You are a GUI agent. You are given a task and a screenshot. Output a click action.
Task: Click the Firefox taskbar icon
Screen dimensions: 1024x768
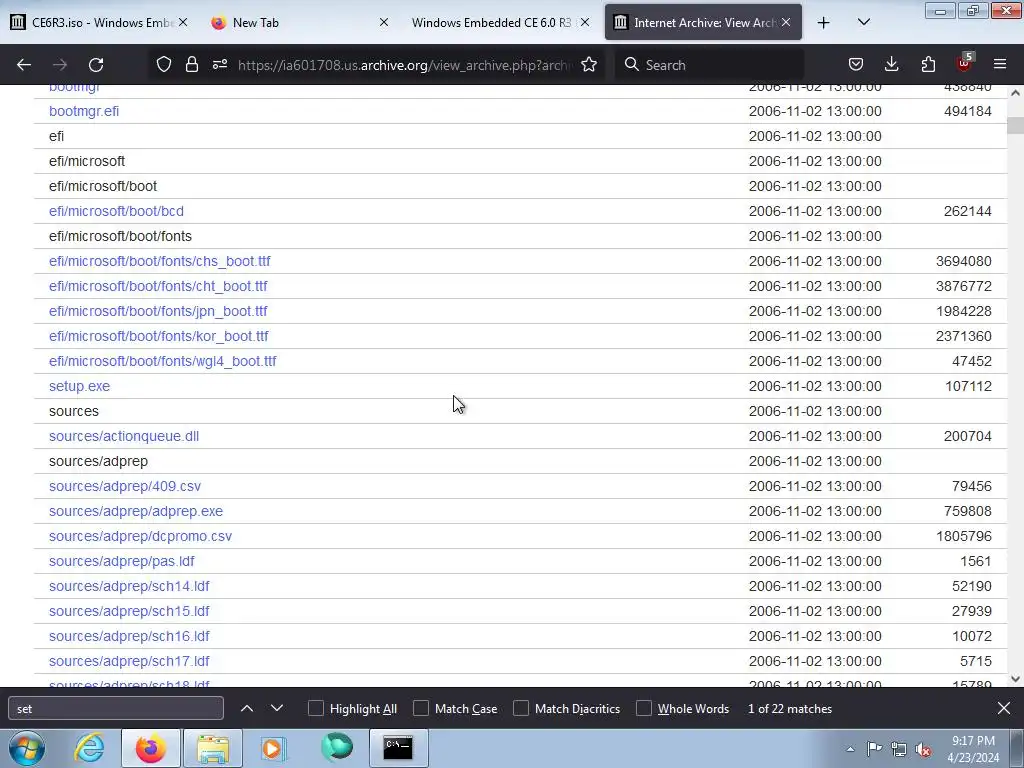150,748
